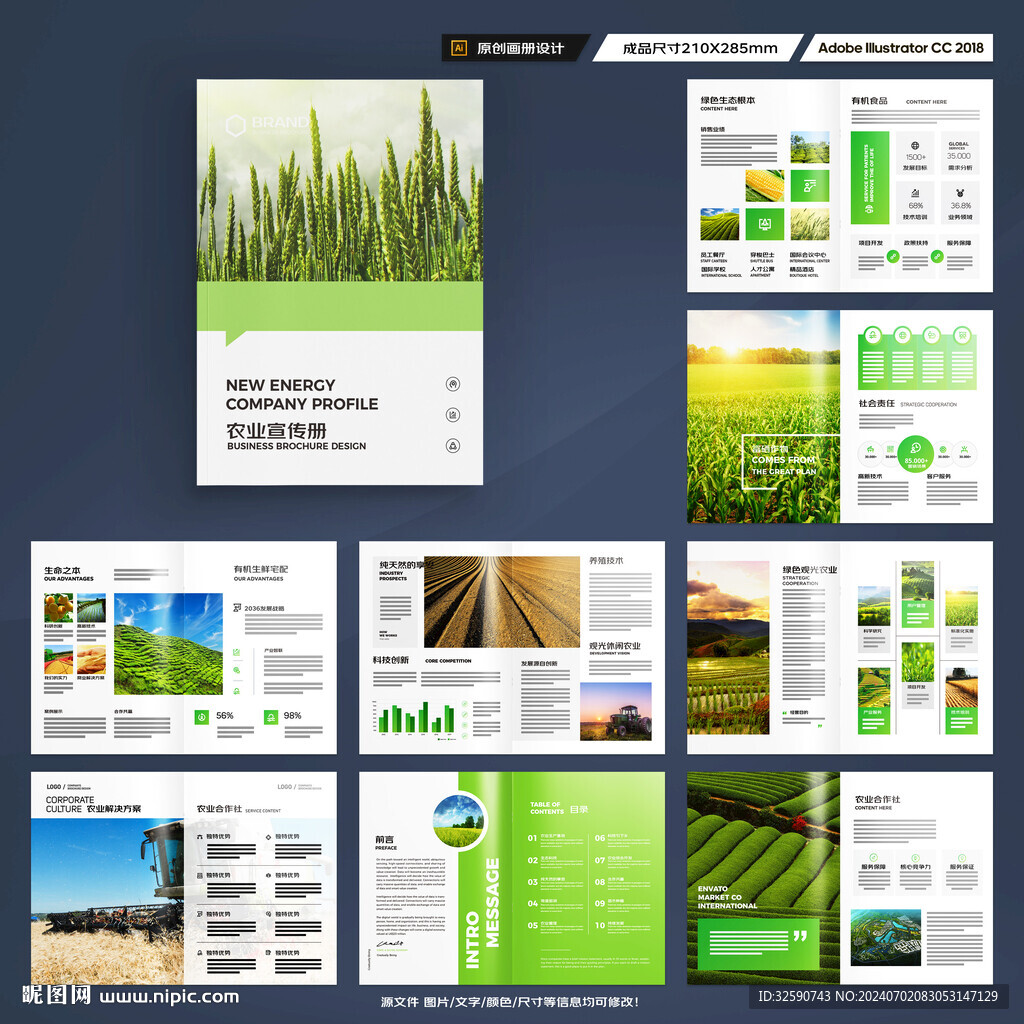Click the presenter chart icon green tile
The width and height of the screenshot is (1024, 1024).
pos(810,185)
